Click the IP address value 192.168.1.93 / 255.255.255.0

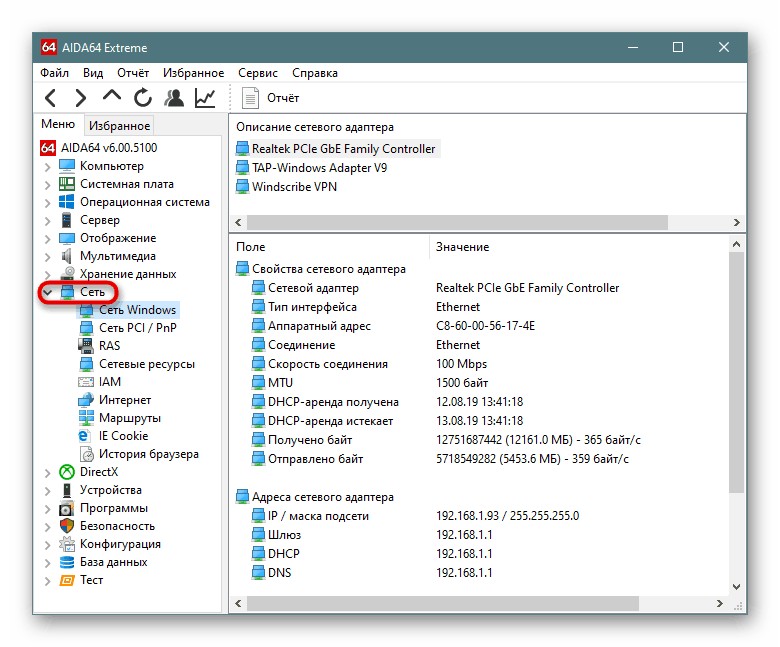tap(507, 516)
